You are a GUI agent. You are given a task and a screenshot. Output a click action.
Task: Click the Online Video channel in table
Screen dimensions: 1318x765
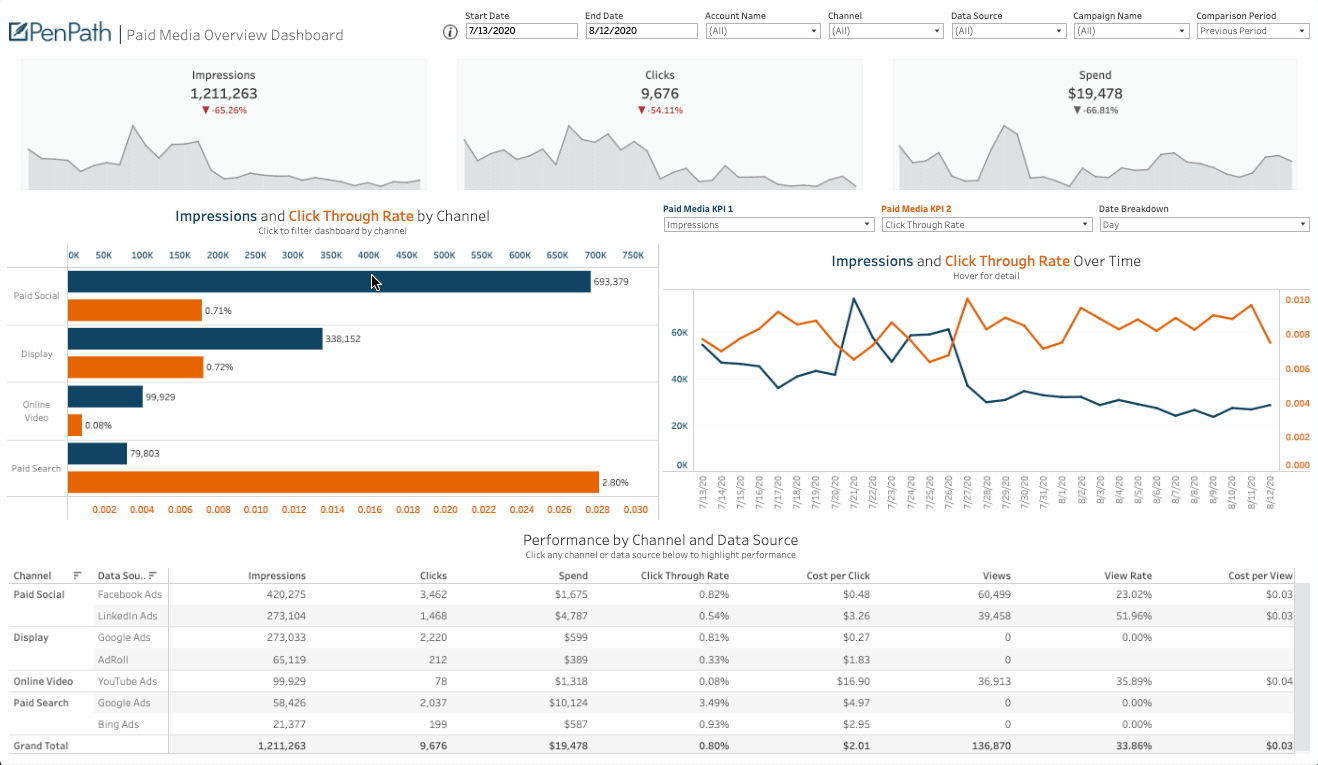(43, 681)
